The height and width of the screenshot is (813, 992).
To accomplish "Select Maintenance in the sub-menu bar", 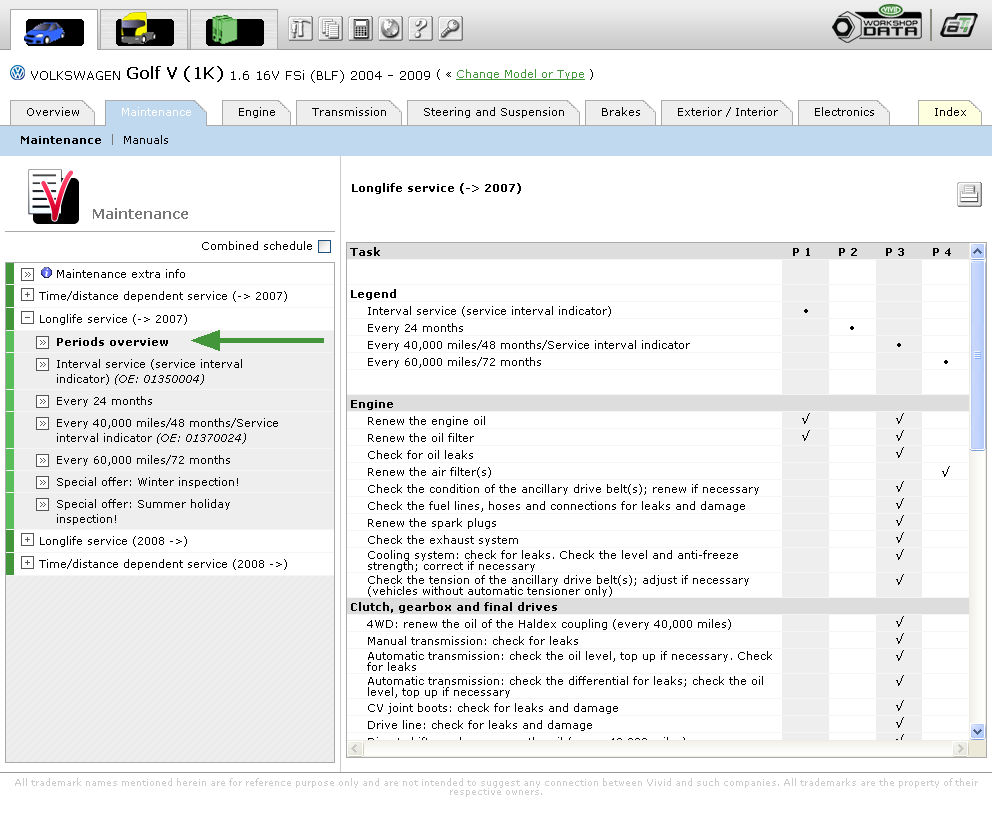I will (x=61, y=140).
